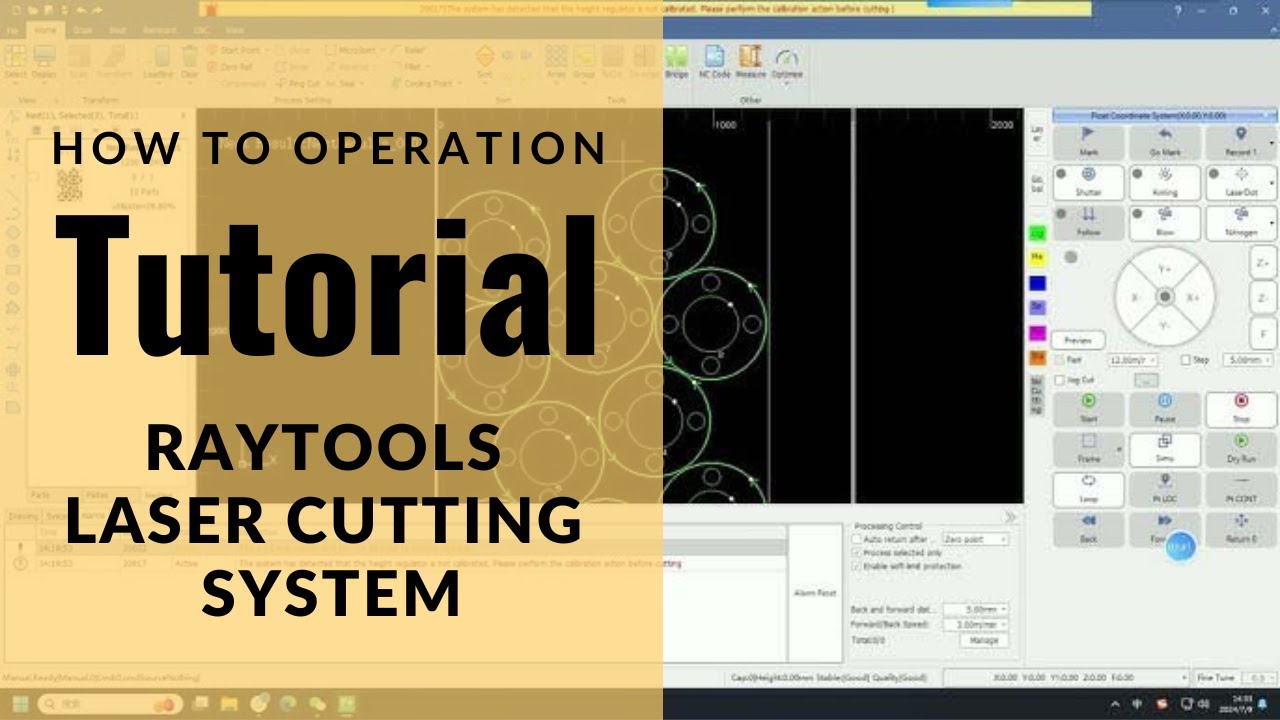Screen dimensions: 1280x720
Task: Check Auto return after processing
Action: (x=856, y=539)
